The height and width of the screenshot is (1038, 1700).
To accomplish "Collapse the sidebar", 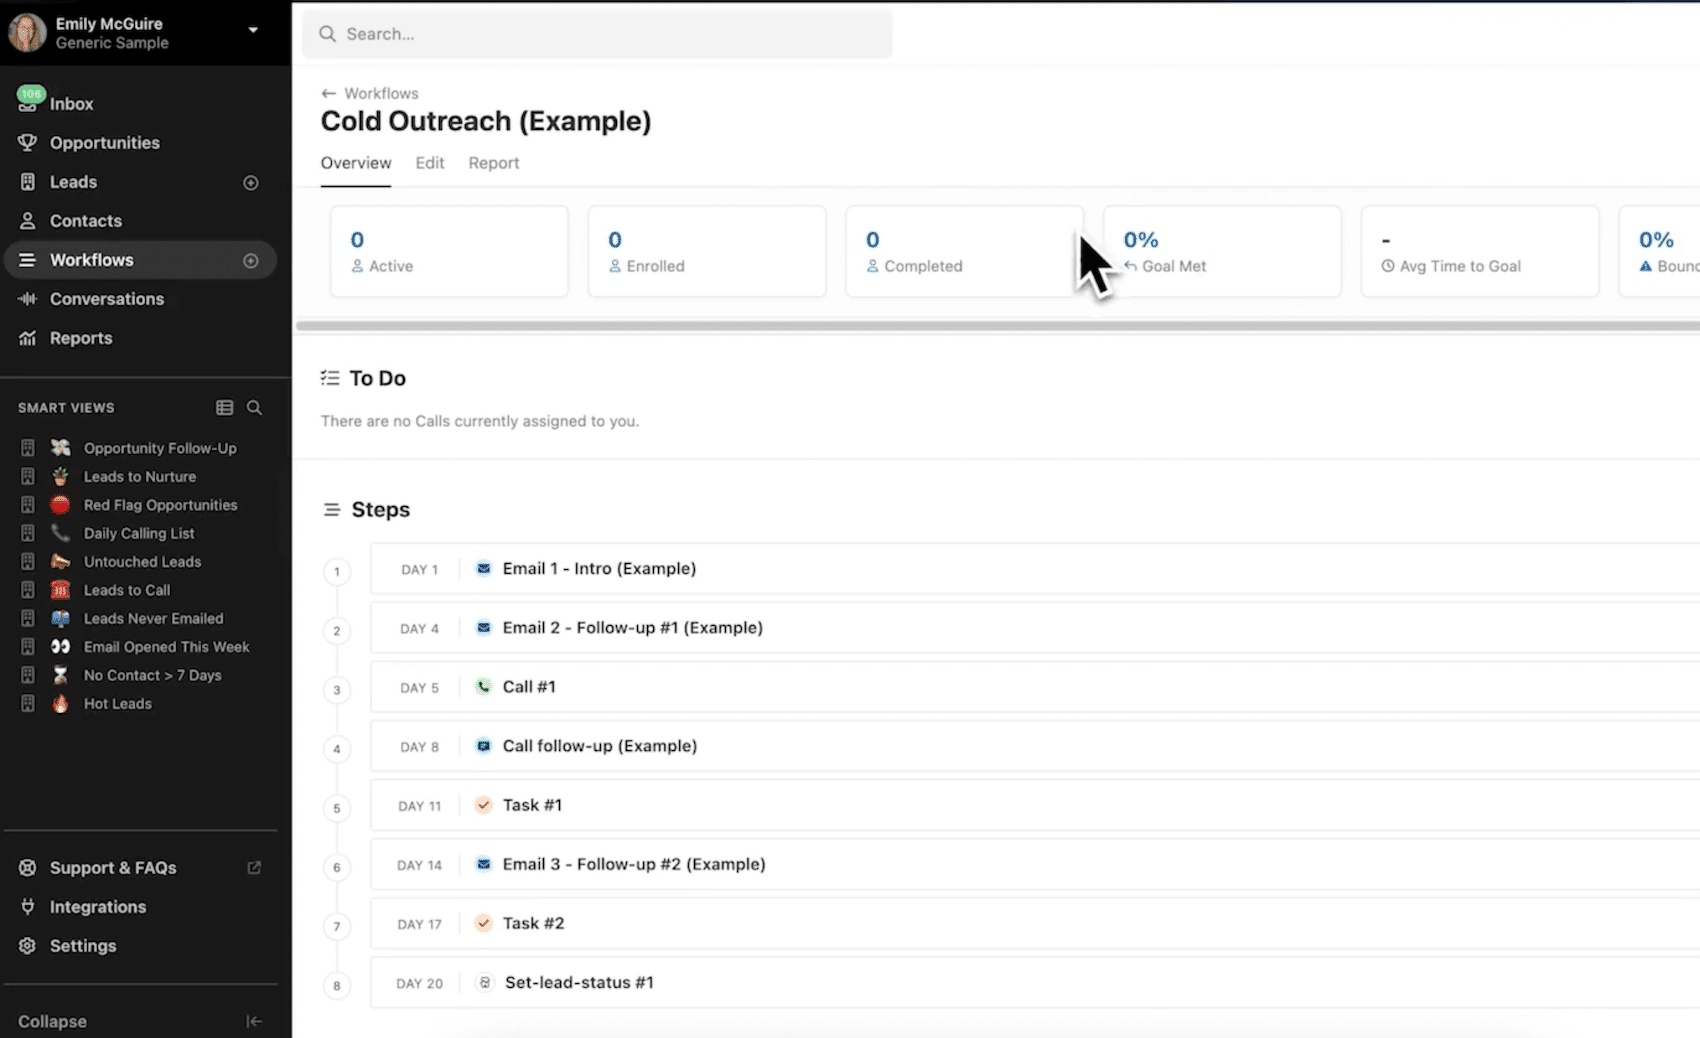I will pyautogui.click(x=52, y=1022).
